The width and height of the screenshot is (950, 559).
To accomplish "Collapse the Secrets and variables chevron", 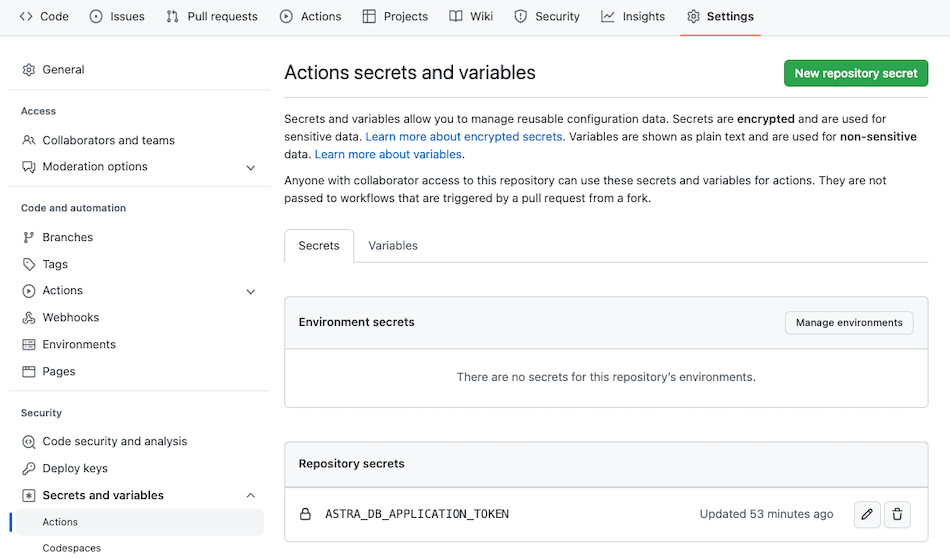I will [x=251, y=495].
